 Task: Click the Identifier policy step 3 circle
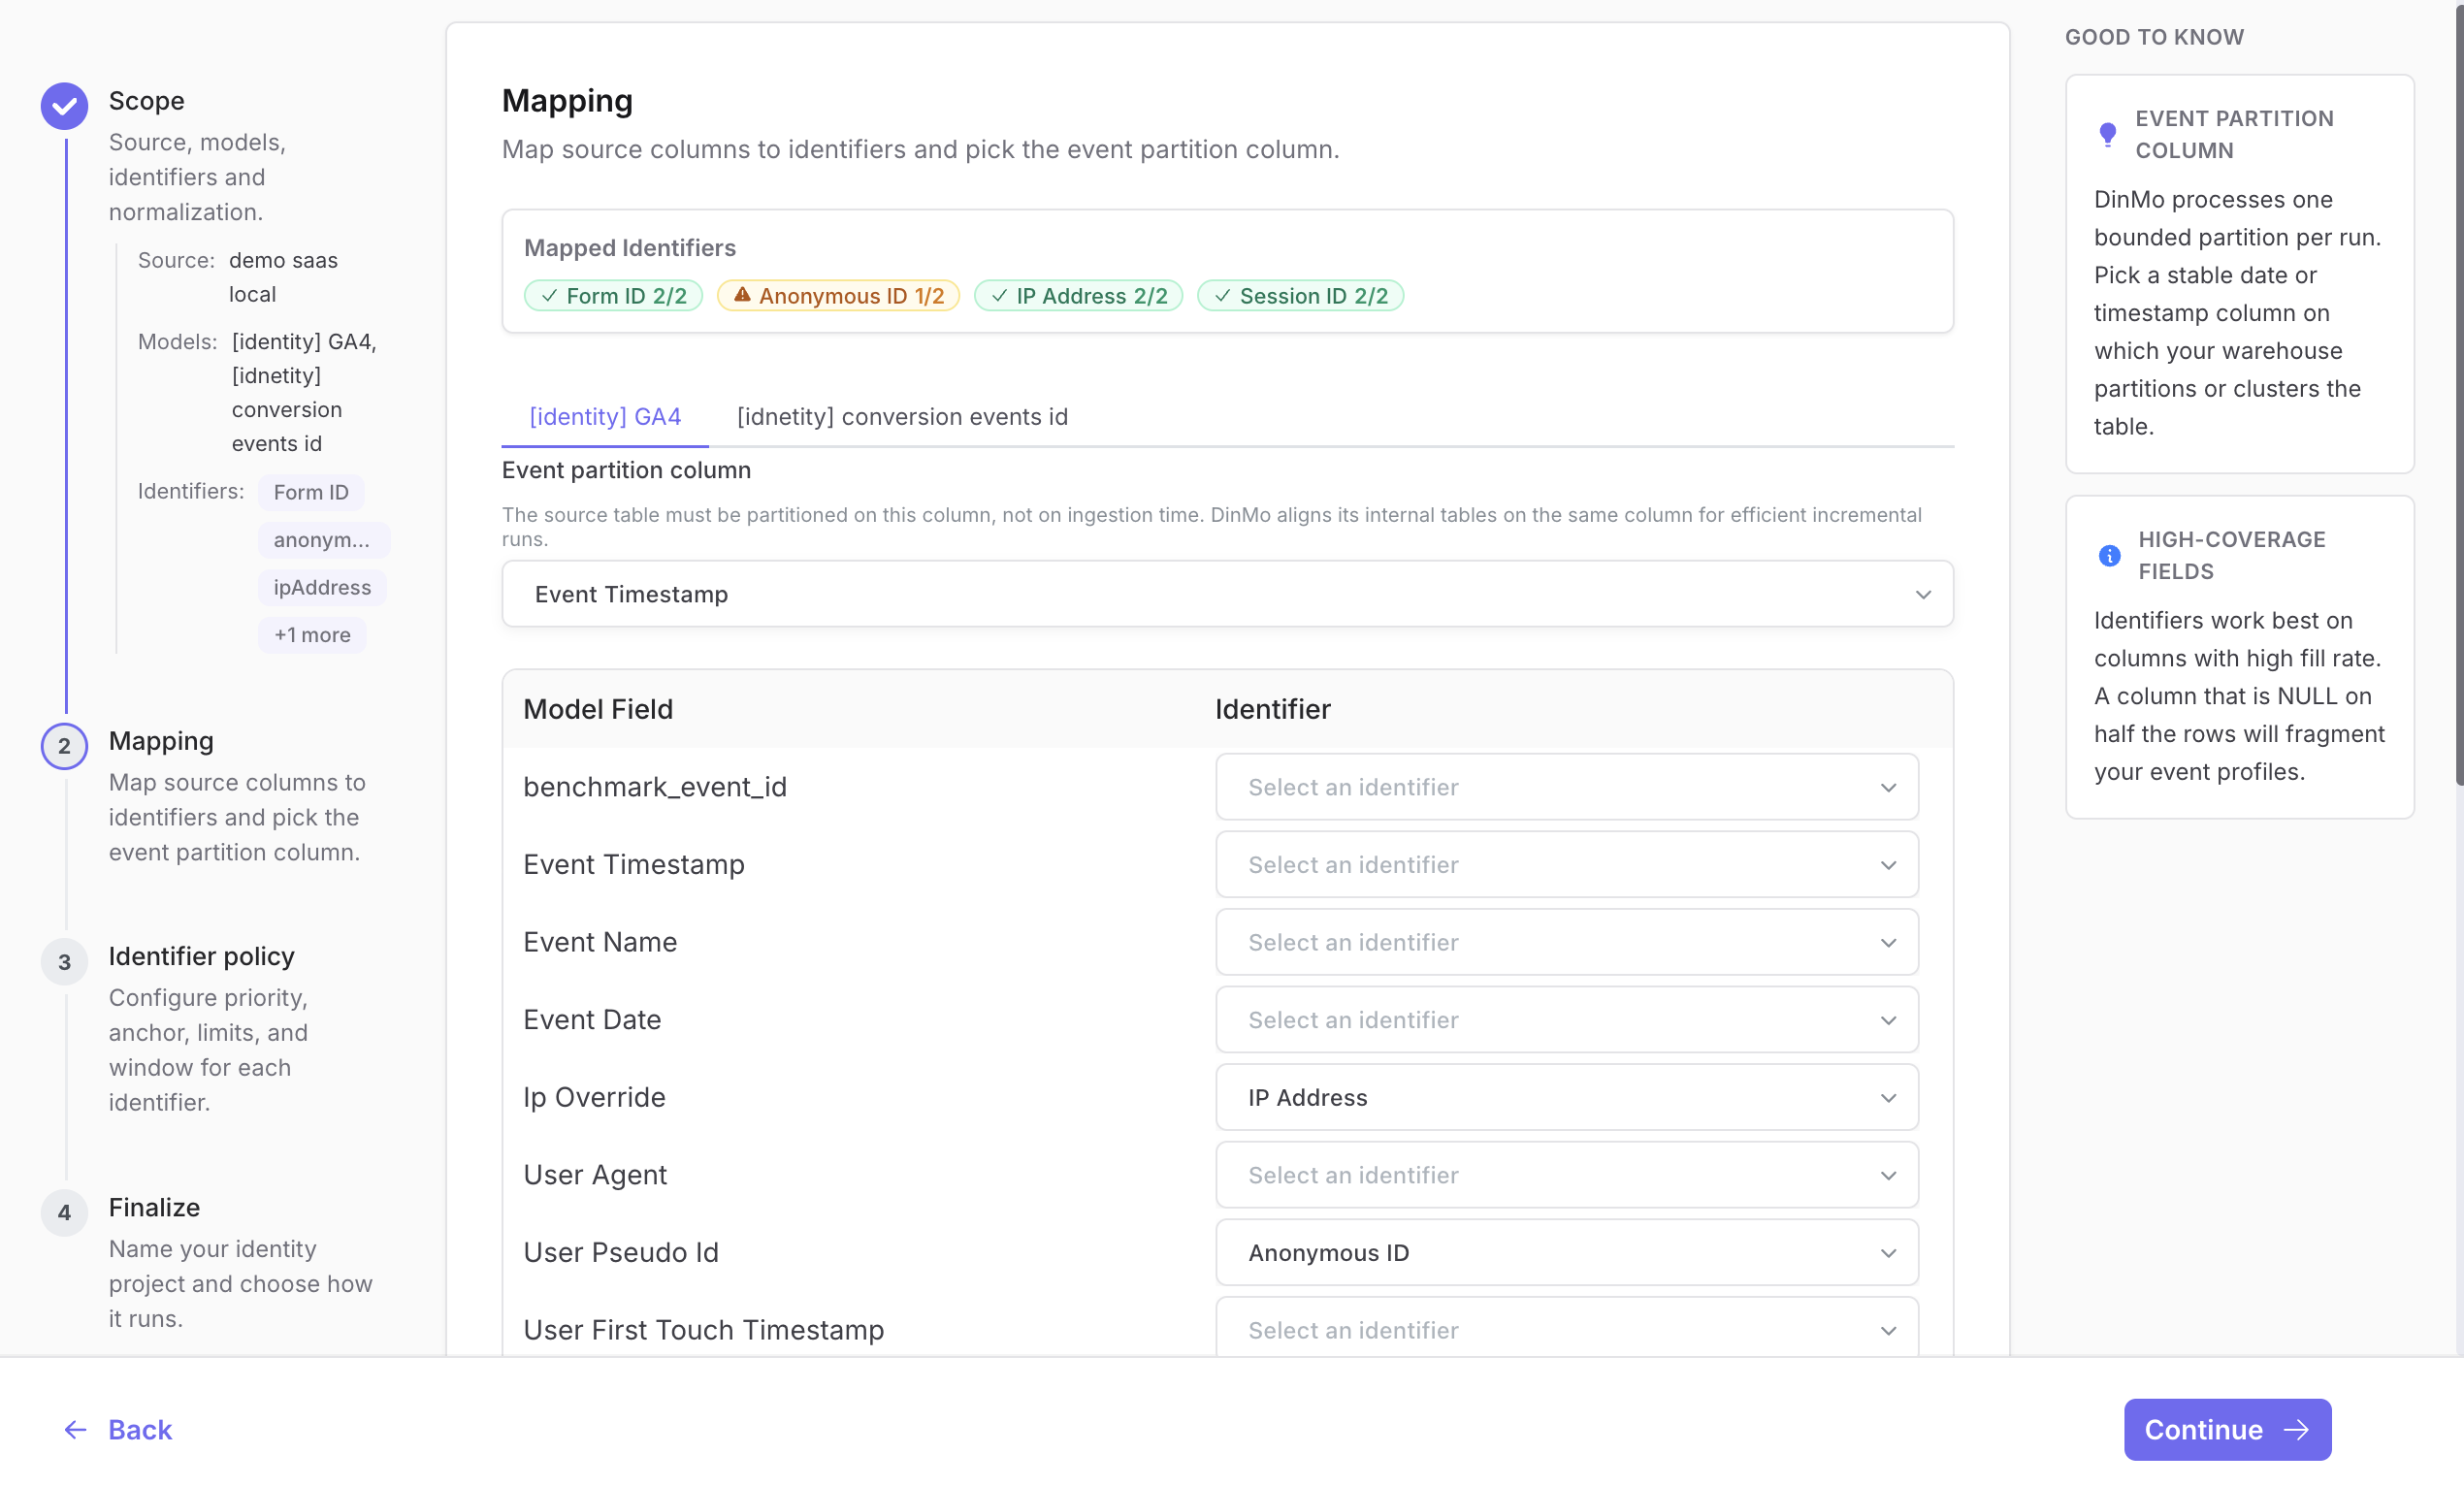(64, 961)
